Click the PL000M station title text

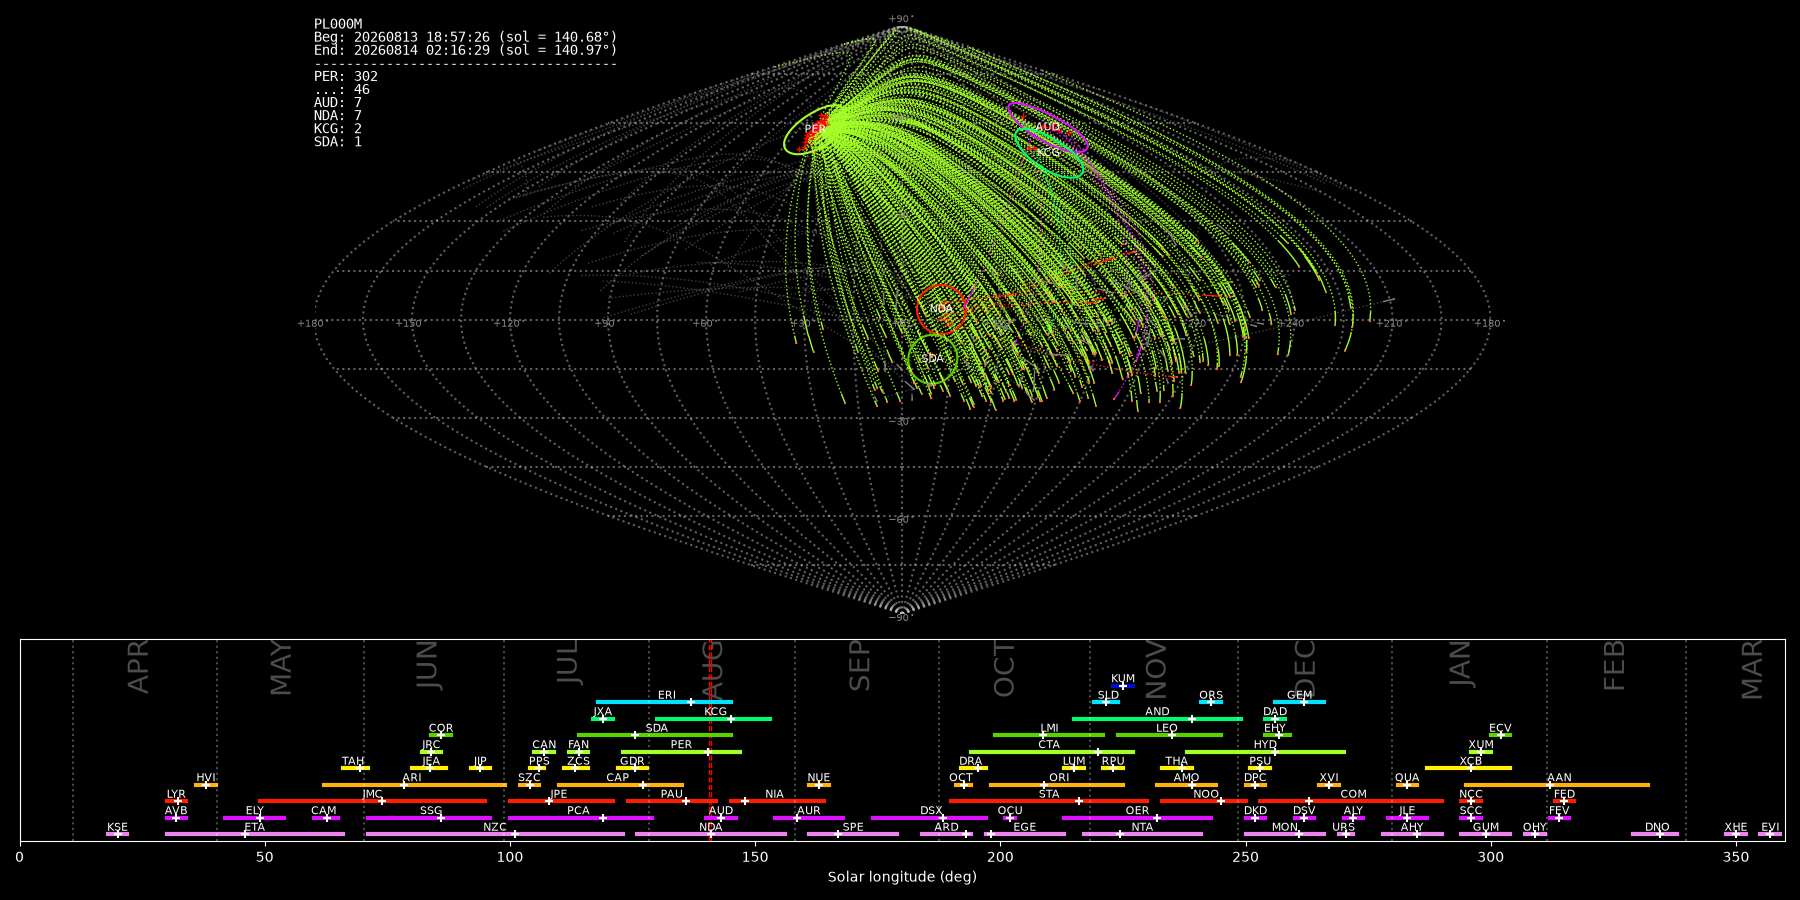pos(338,24)
